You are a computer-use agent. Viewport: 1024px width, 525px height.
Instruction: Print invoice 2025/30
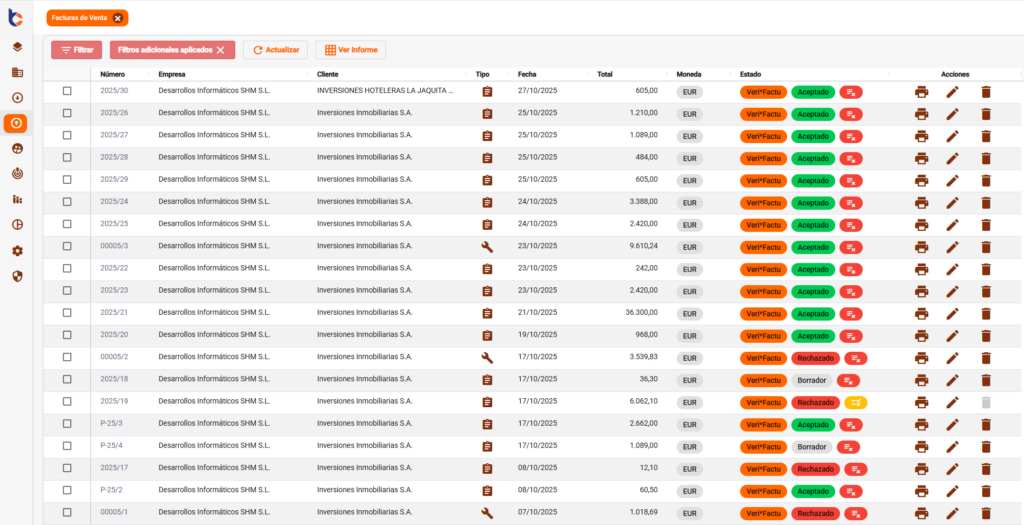tap(921, 92)
